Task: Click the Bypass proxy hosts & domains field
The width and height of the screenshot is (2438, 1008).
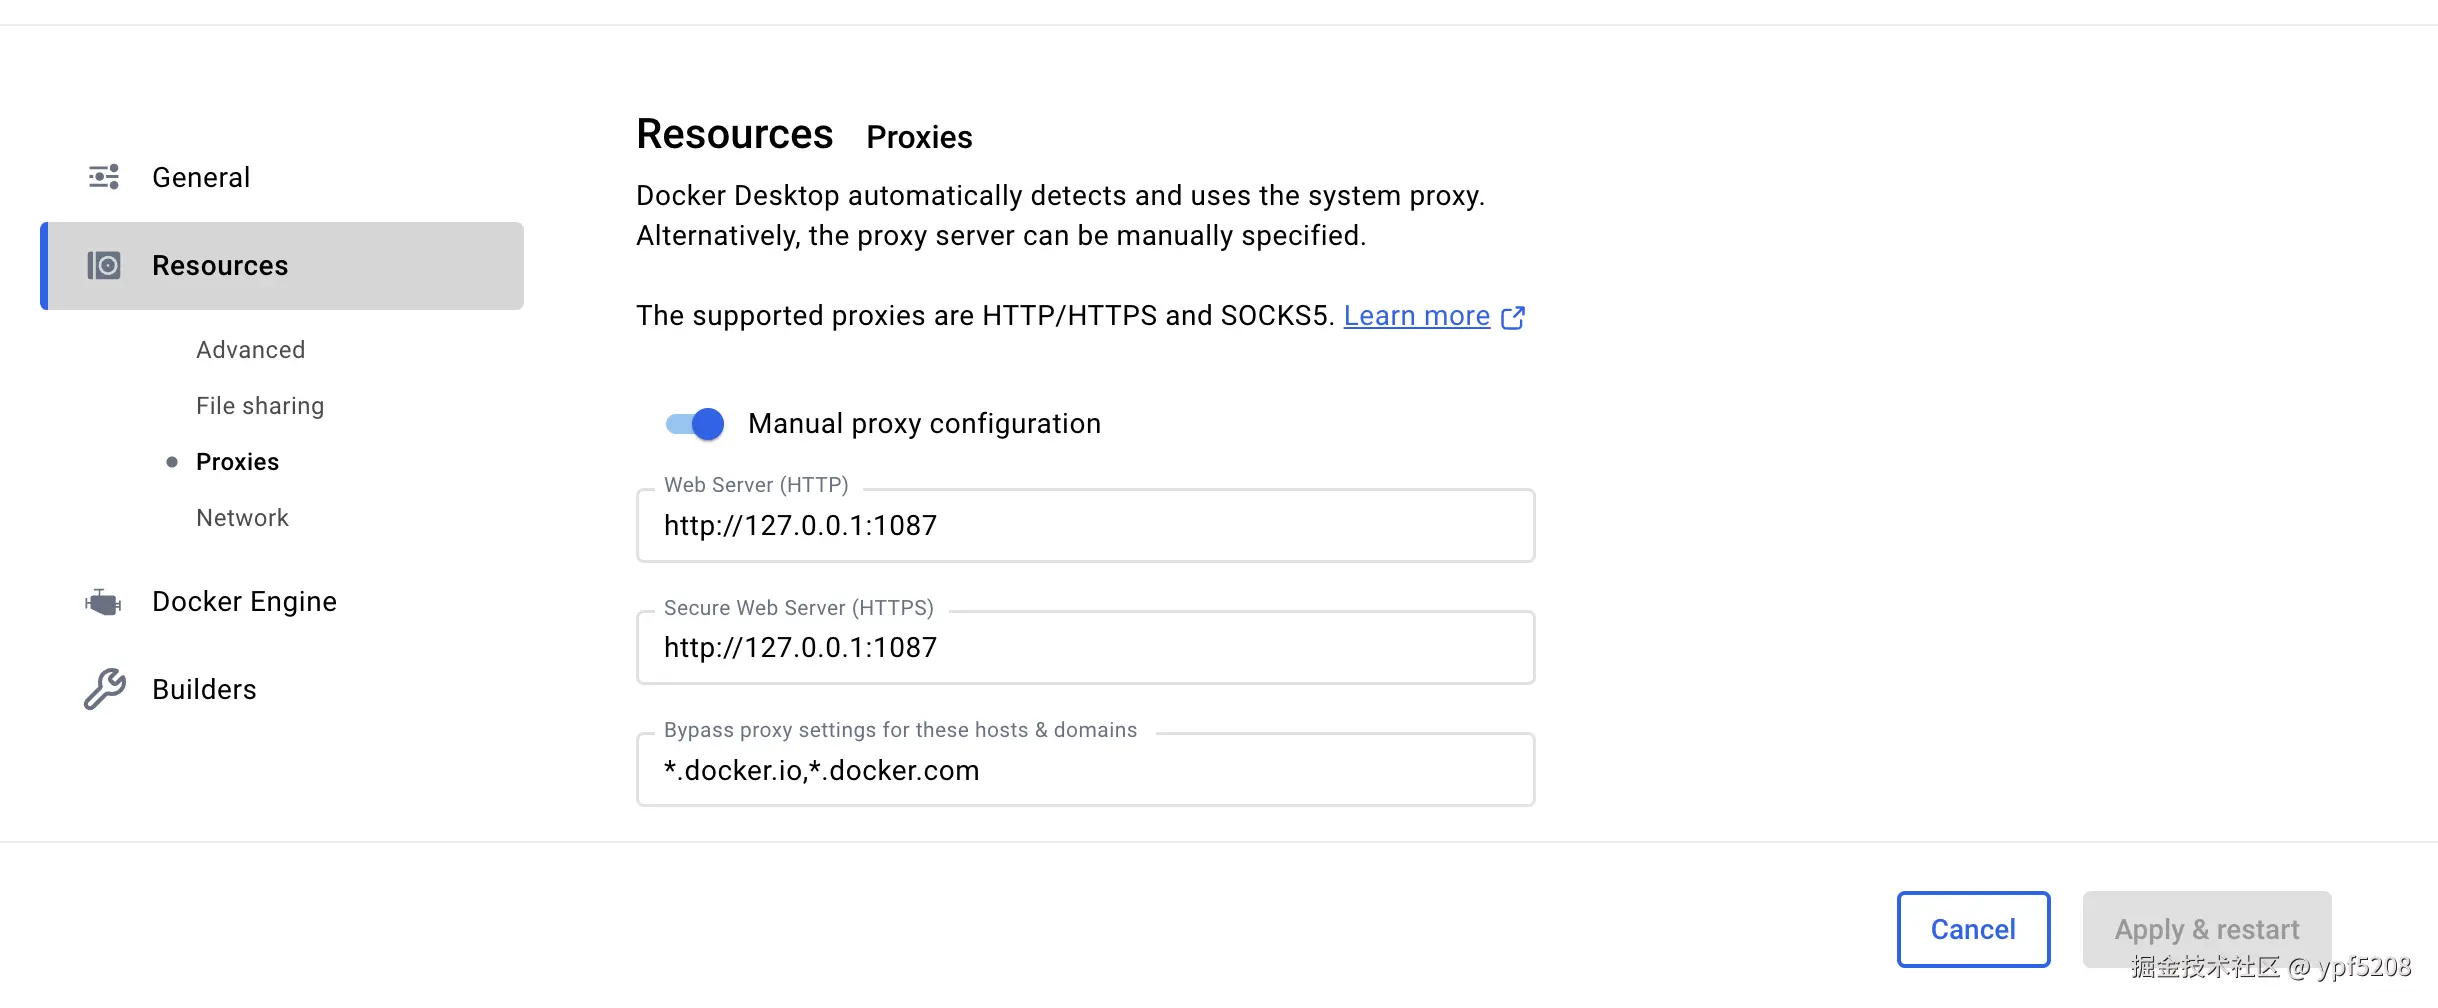Action: [1085, 770]
